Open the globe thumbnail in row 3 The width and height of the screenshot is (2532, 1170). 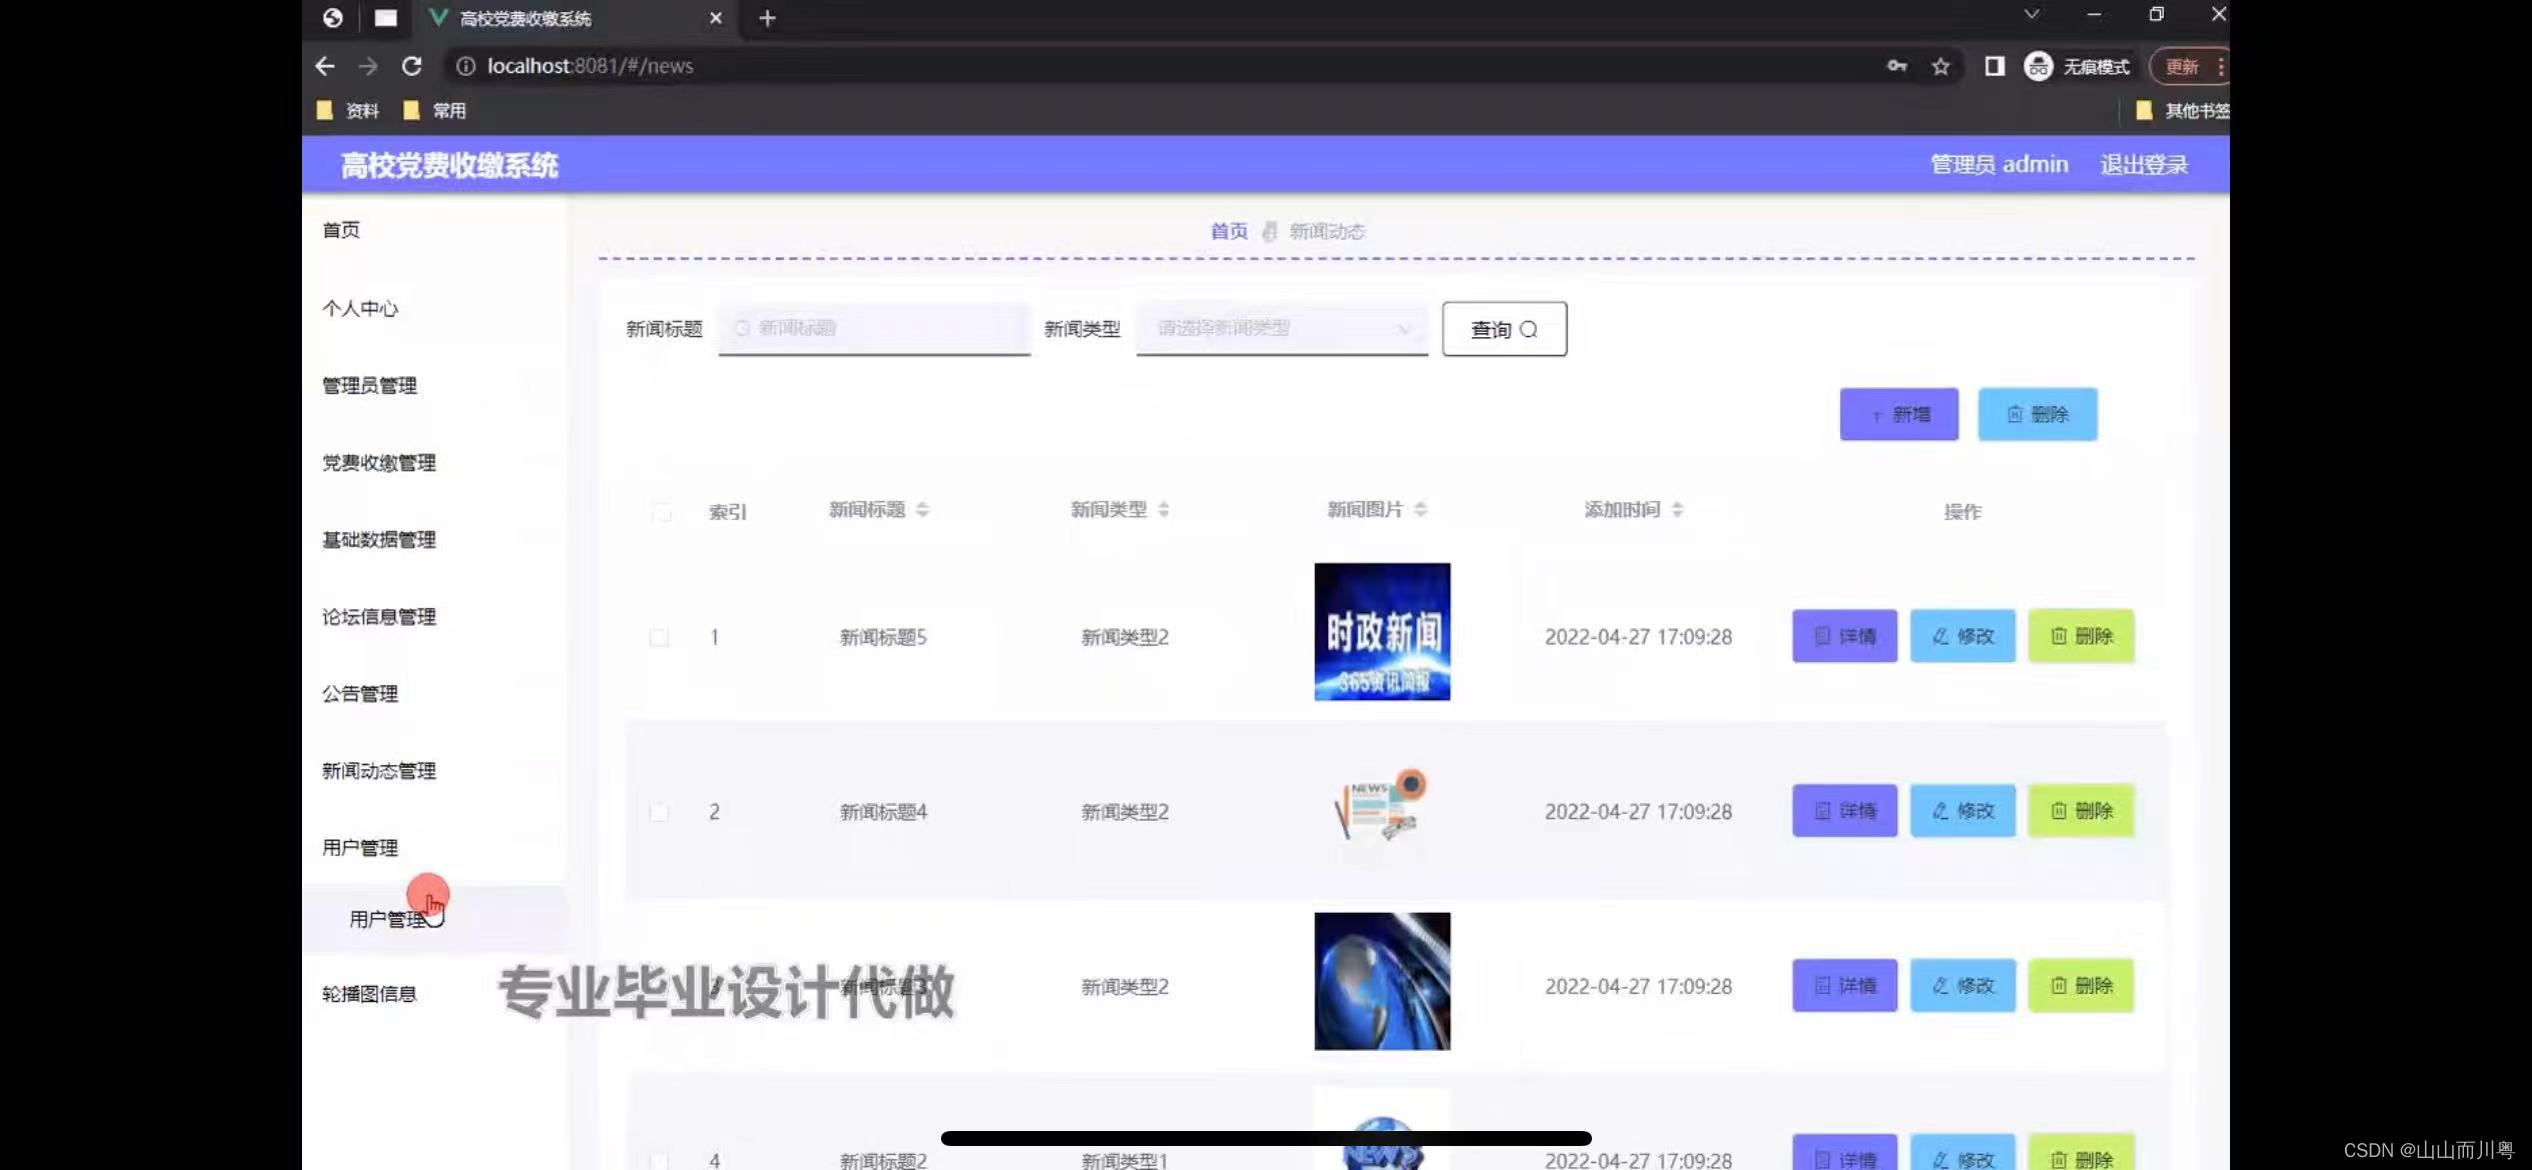click(1382, 981)
